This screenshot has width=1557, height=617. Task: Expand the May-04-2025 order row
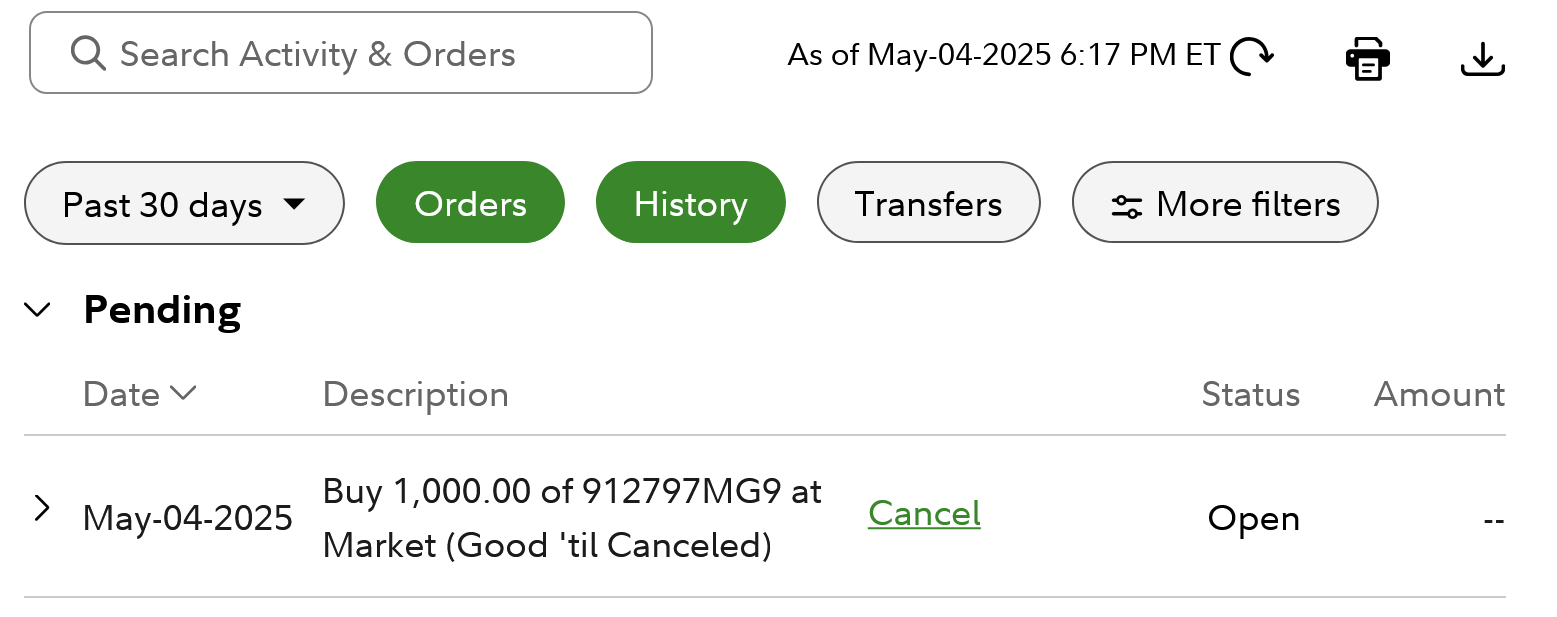click(x=41, y=508)
